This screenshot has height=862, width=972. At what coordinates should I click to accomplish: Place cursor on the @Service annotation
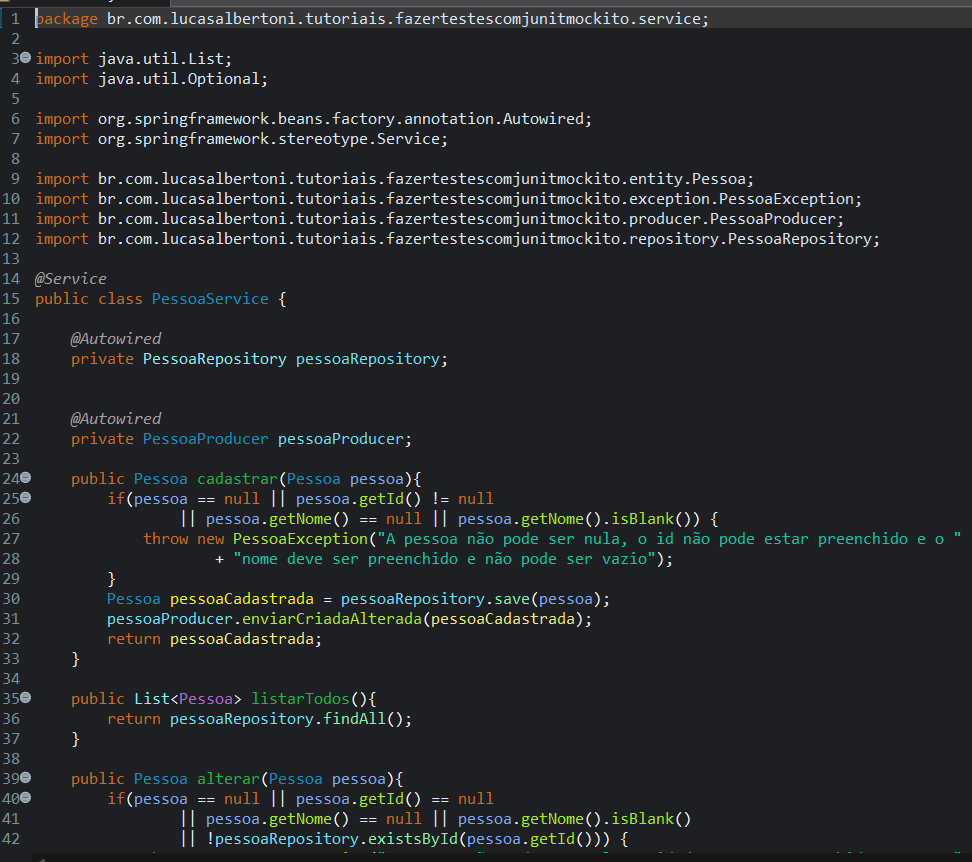(x=69, y=278)
